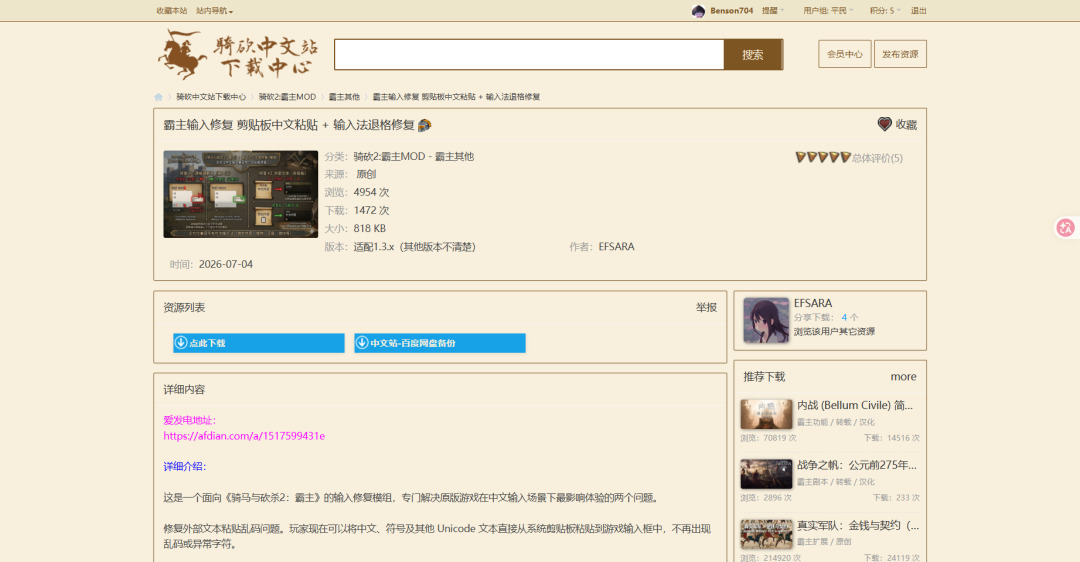Click the Benson704 user avatar in top bar

click(x=698, y=10)
